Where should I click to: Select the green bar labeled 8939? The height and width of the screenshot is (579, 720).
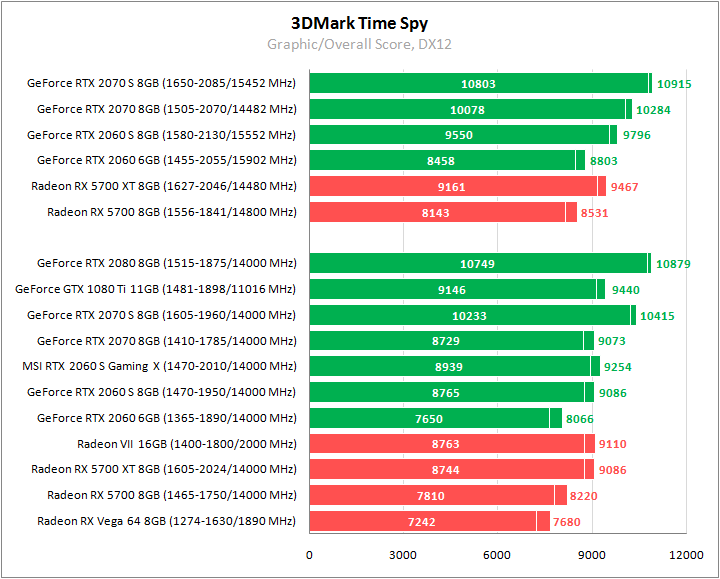[x=450, y=366]
